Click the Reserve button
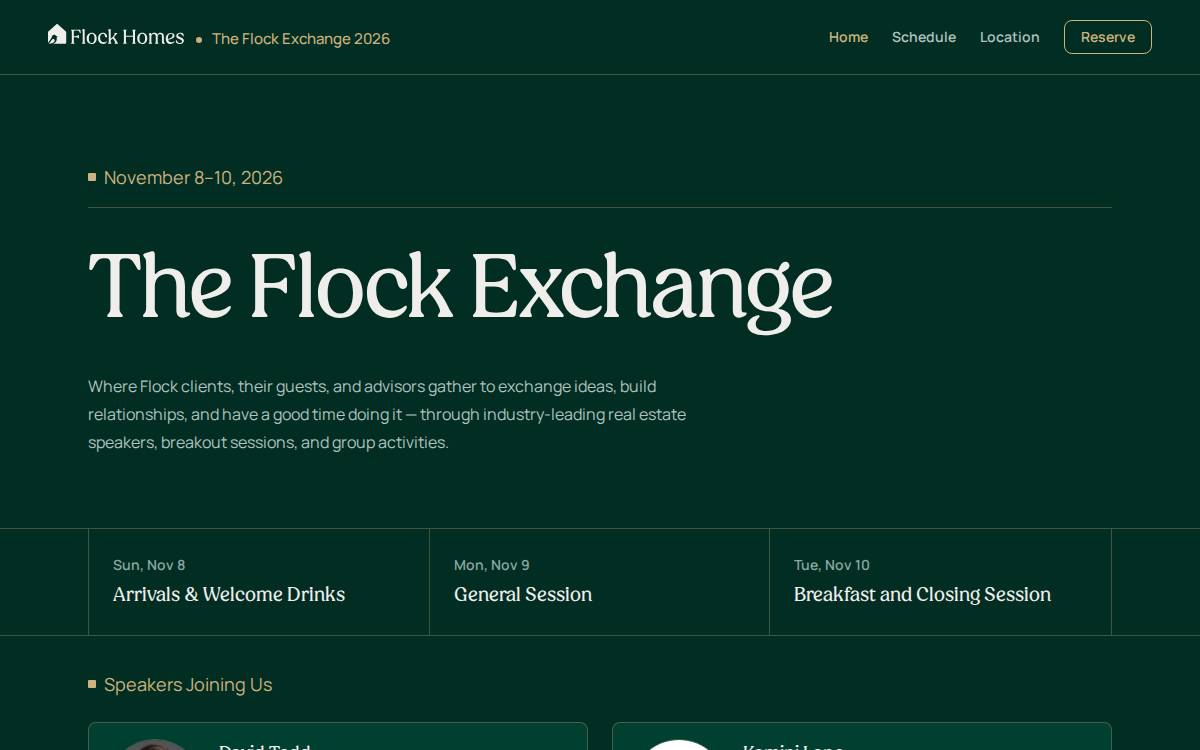Screen dimensions: 1200x750 coord(1108,37)
